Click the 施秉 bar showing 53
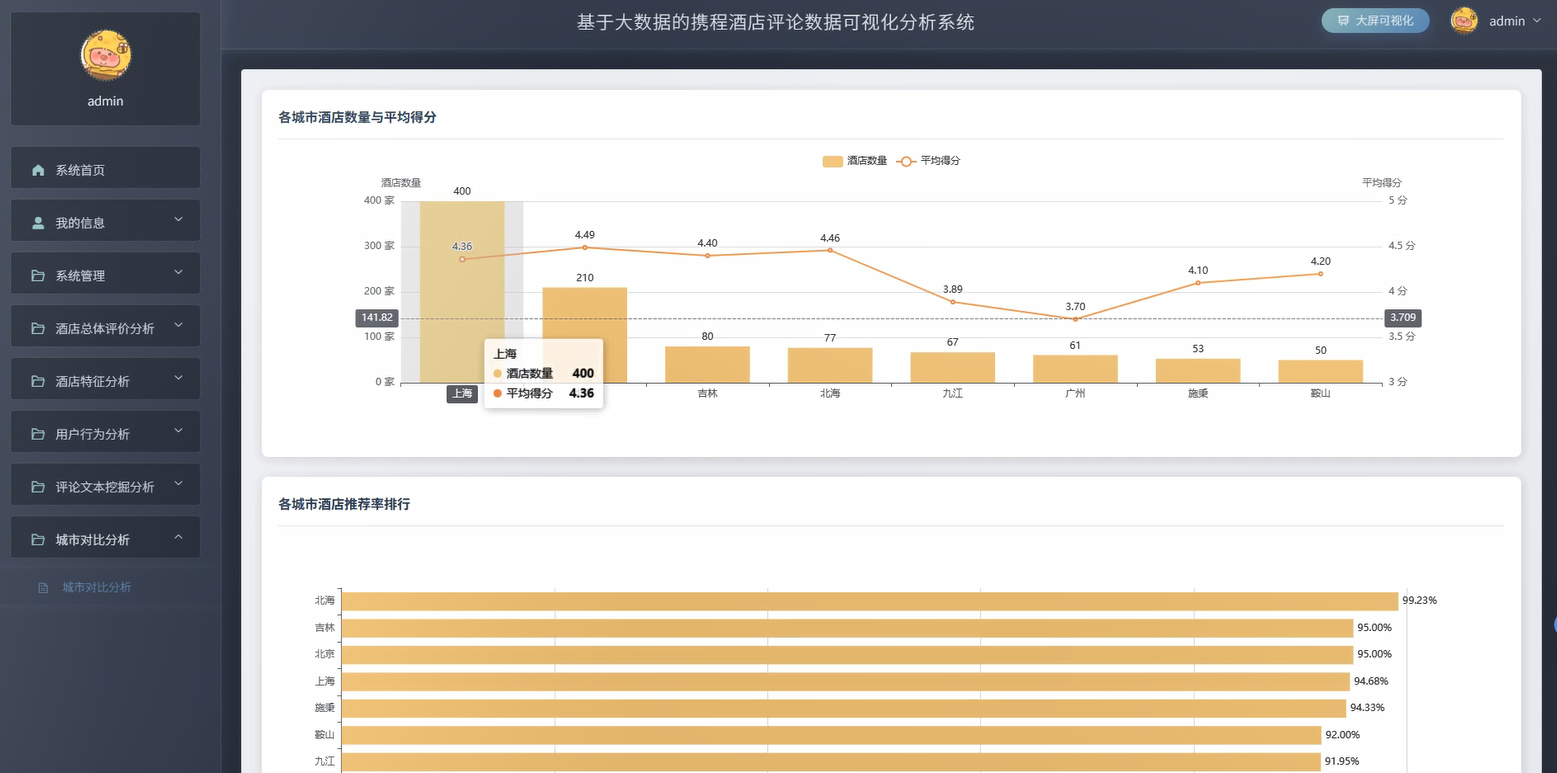This screenshot has width=1557, height=773. tap(1198, 371)
